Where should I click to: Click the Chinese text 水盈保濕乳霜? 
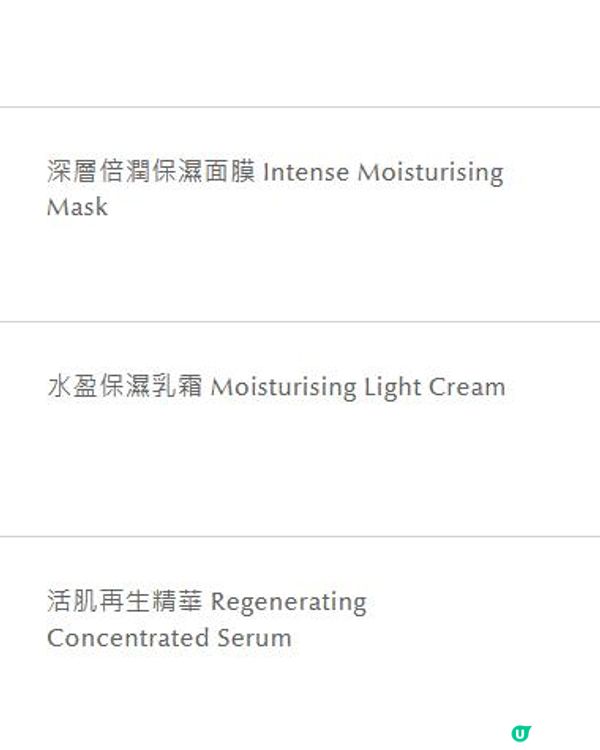click(125, 386)
